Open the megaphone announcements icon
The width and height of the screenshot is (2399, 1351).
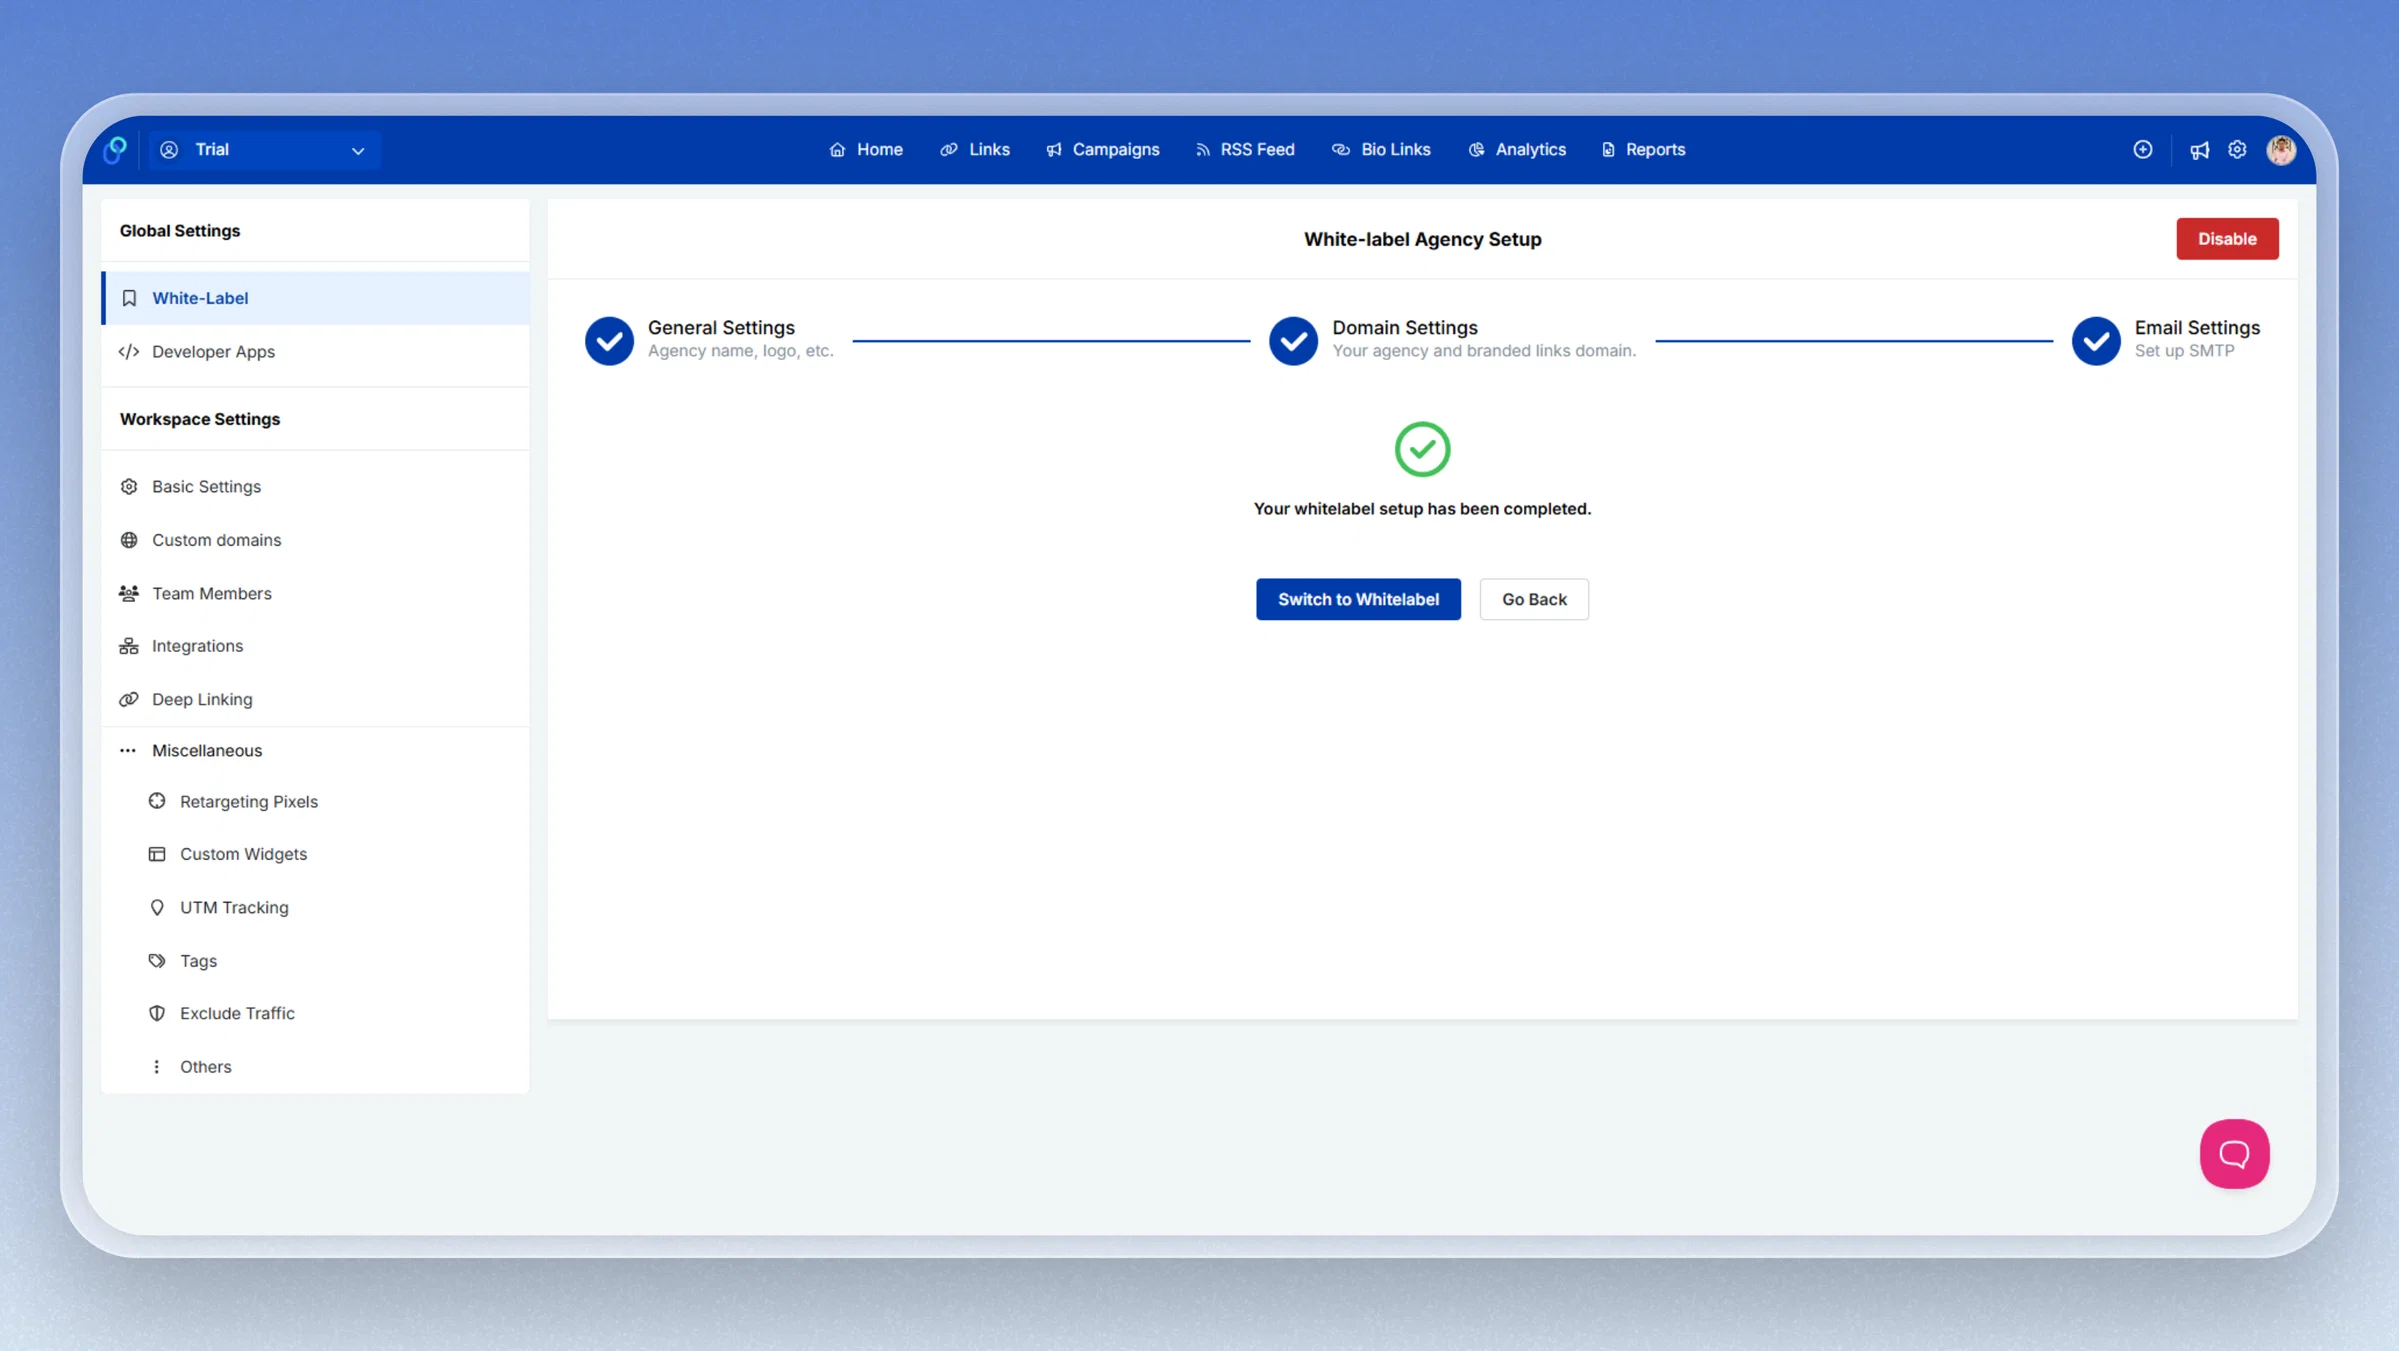pos(2199,150)
